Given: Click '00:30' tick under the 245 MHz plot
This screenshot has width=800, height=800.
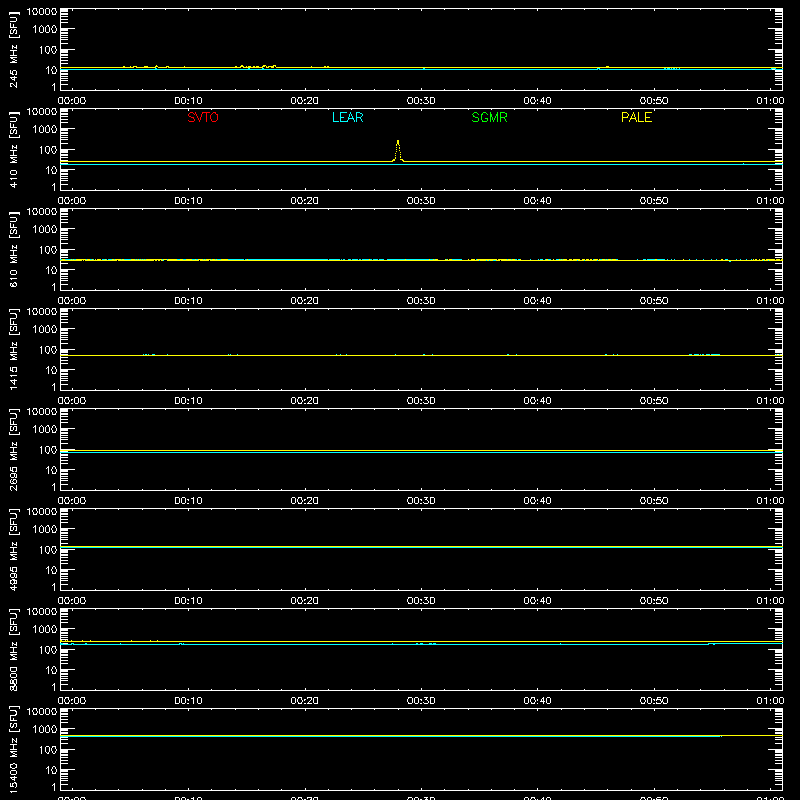Looking at the screenshot, I should tap(421, 101).
